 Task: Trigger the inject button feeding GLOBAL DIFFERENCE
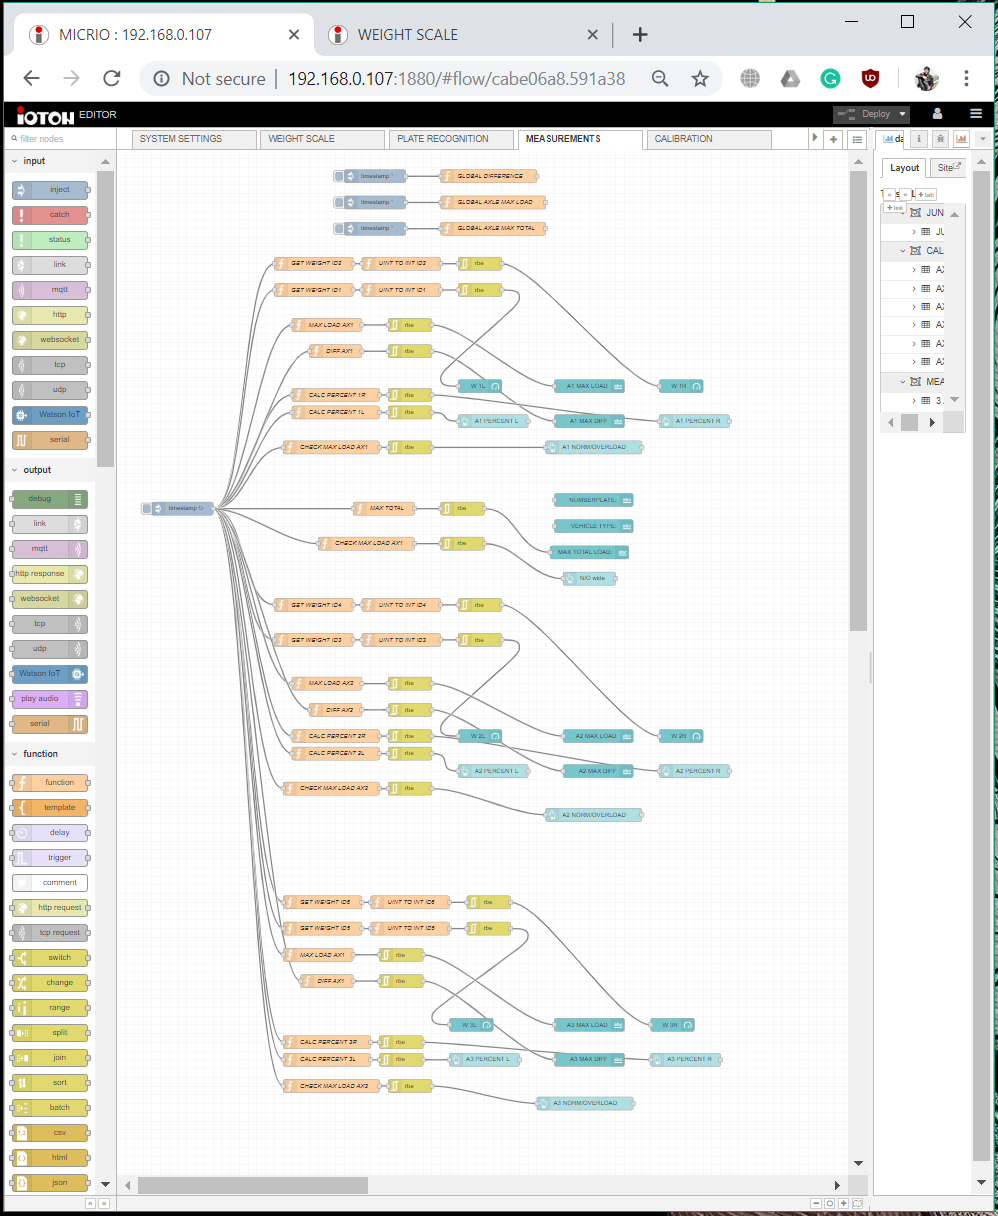[339, 176]
